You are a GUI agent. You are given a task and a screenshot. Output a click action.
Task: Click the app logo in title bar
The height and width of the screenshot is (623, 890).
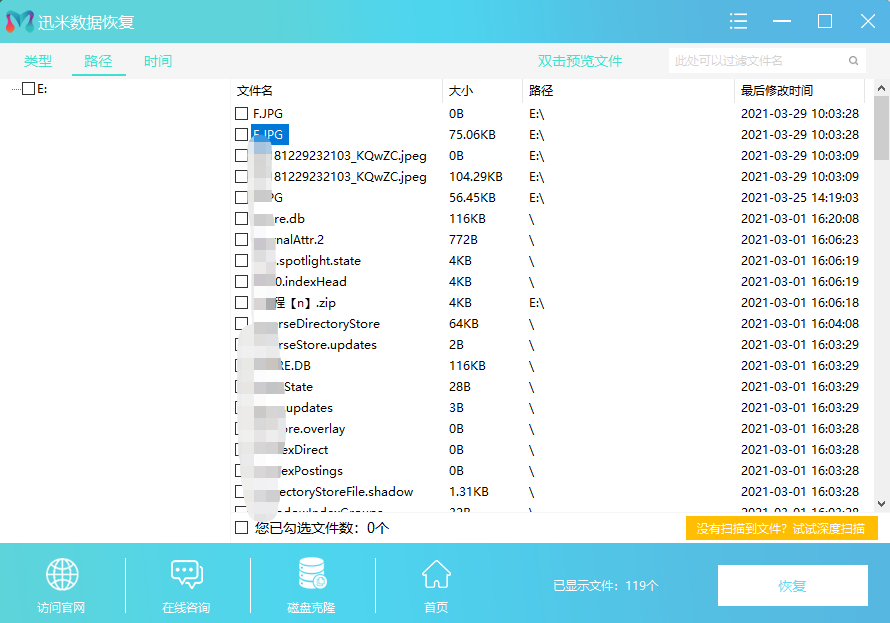pos(19,22)
